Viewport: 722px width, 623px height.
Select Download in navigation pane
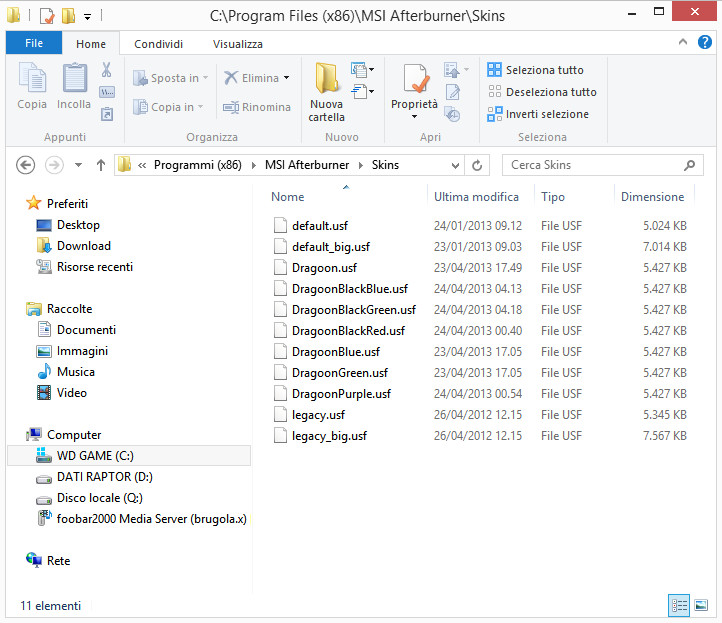coord(84,246)
